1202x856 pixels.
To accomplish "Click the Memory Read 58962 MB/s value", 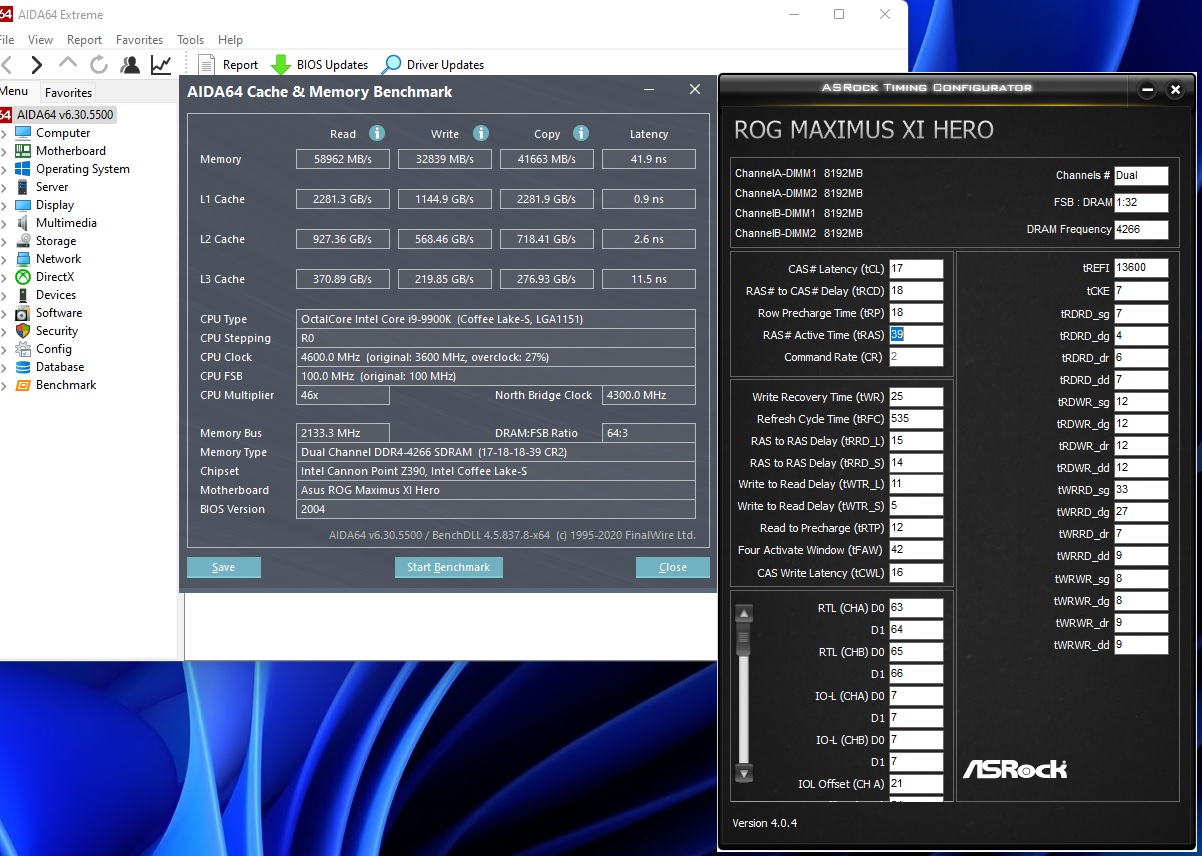I will point(343,159).
